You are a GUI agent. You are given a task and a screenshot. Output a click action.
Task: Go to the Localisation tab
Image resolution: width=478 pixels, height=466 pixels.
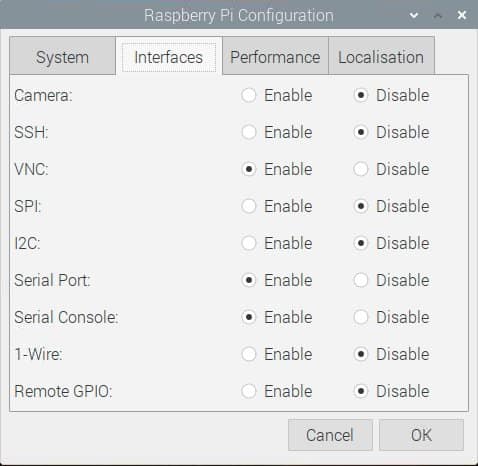381,57
